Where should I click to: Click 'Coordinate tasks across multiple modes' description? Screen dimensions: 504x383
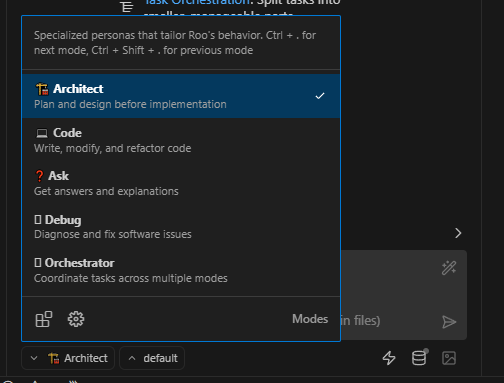click(x=131, y=278)
